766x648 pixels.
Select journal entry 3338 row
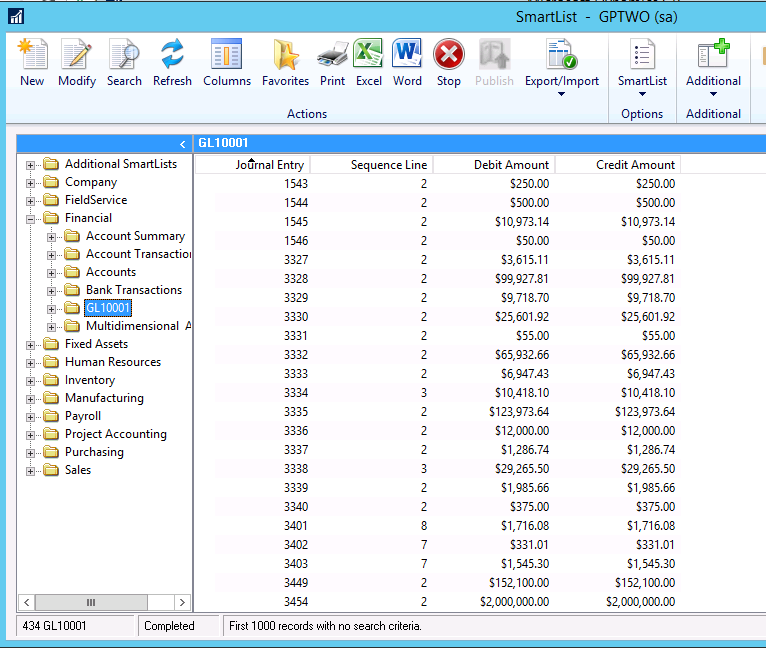point(437,469)
